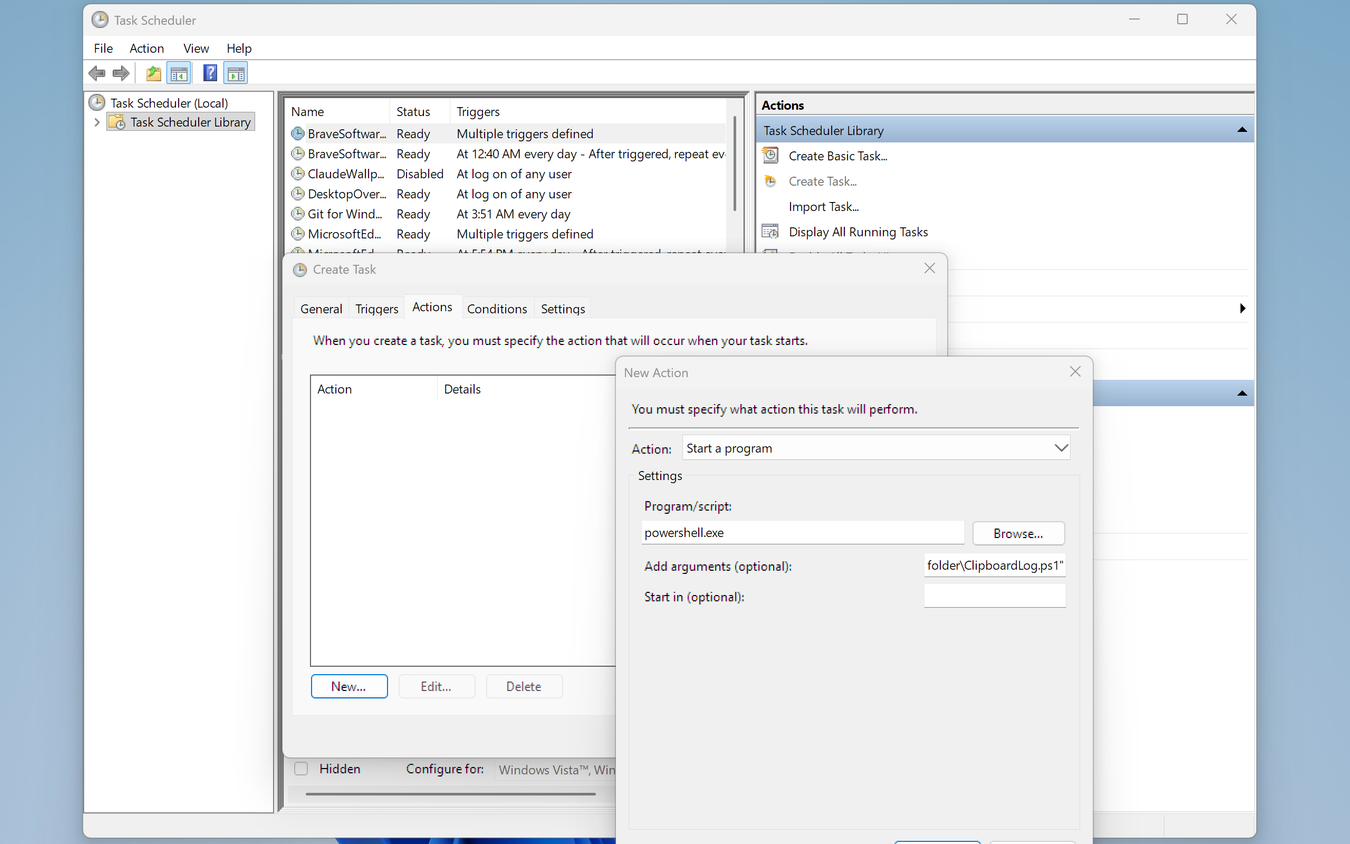This screenshot has height=844, width=1350.
Task: Click the clock icon of Git for Wind... task
Action: point(298,214)
